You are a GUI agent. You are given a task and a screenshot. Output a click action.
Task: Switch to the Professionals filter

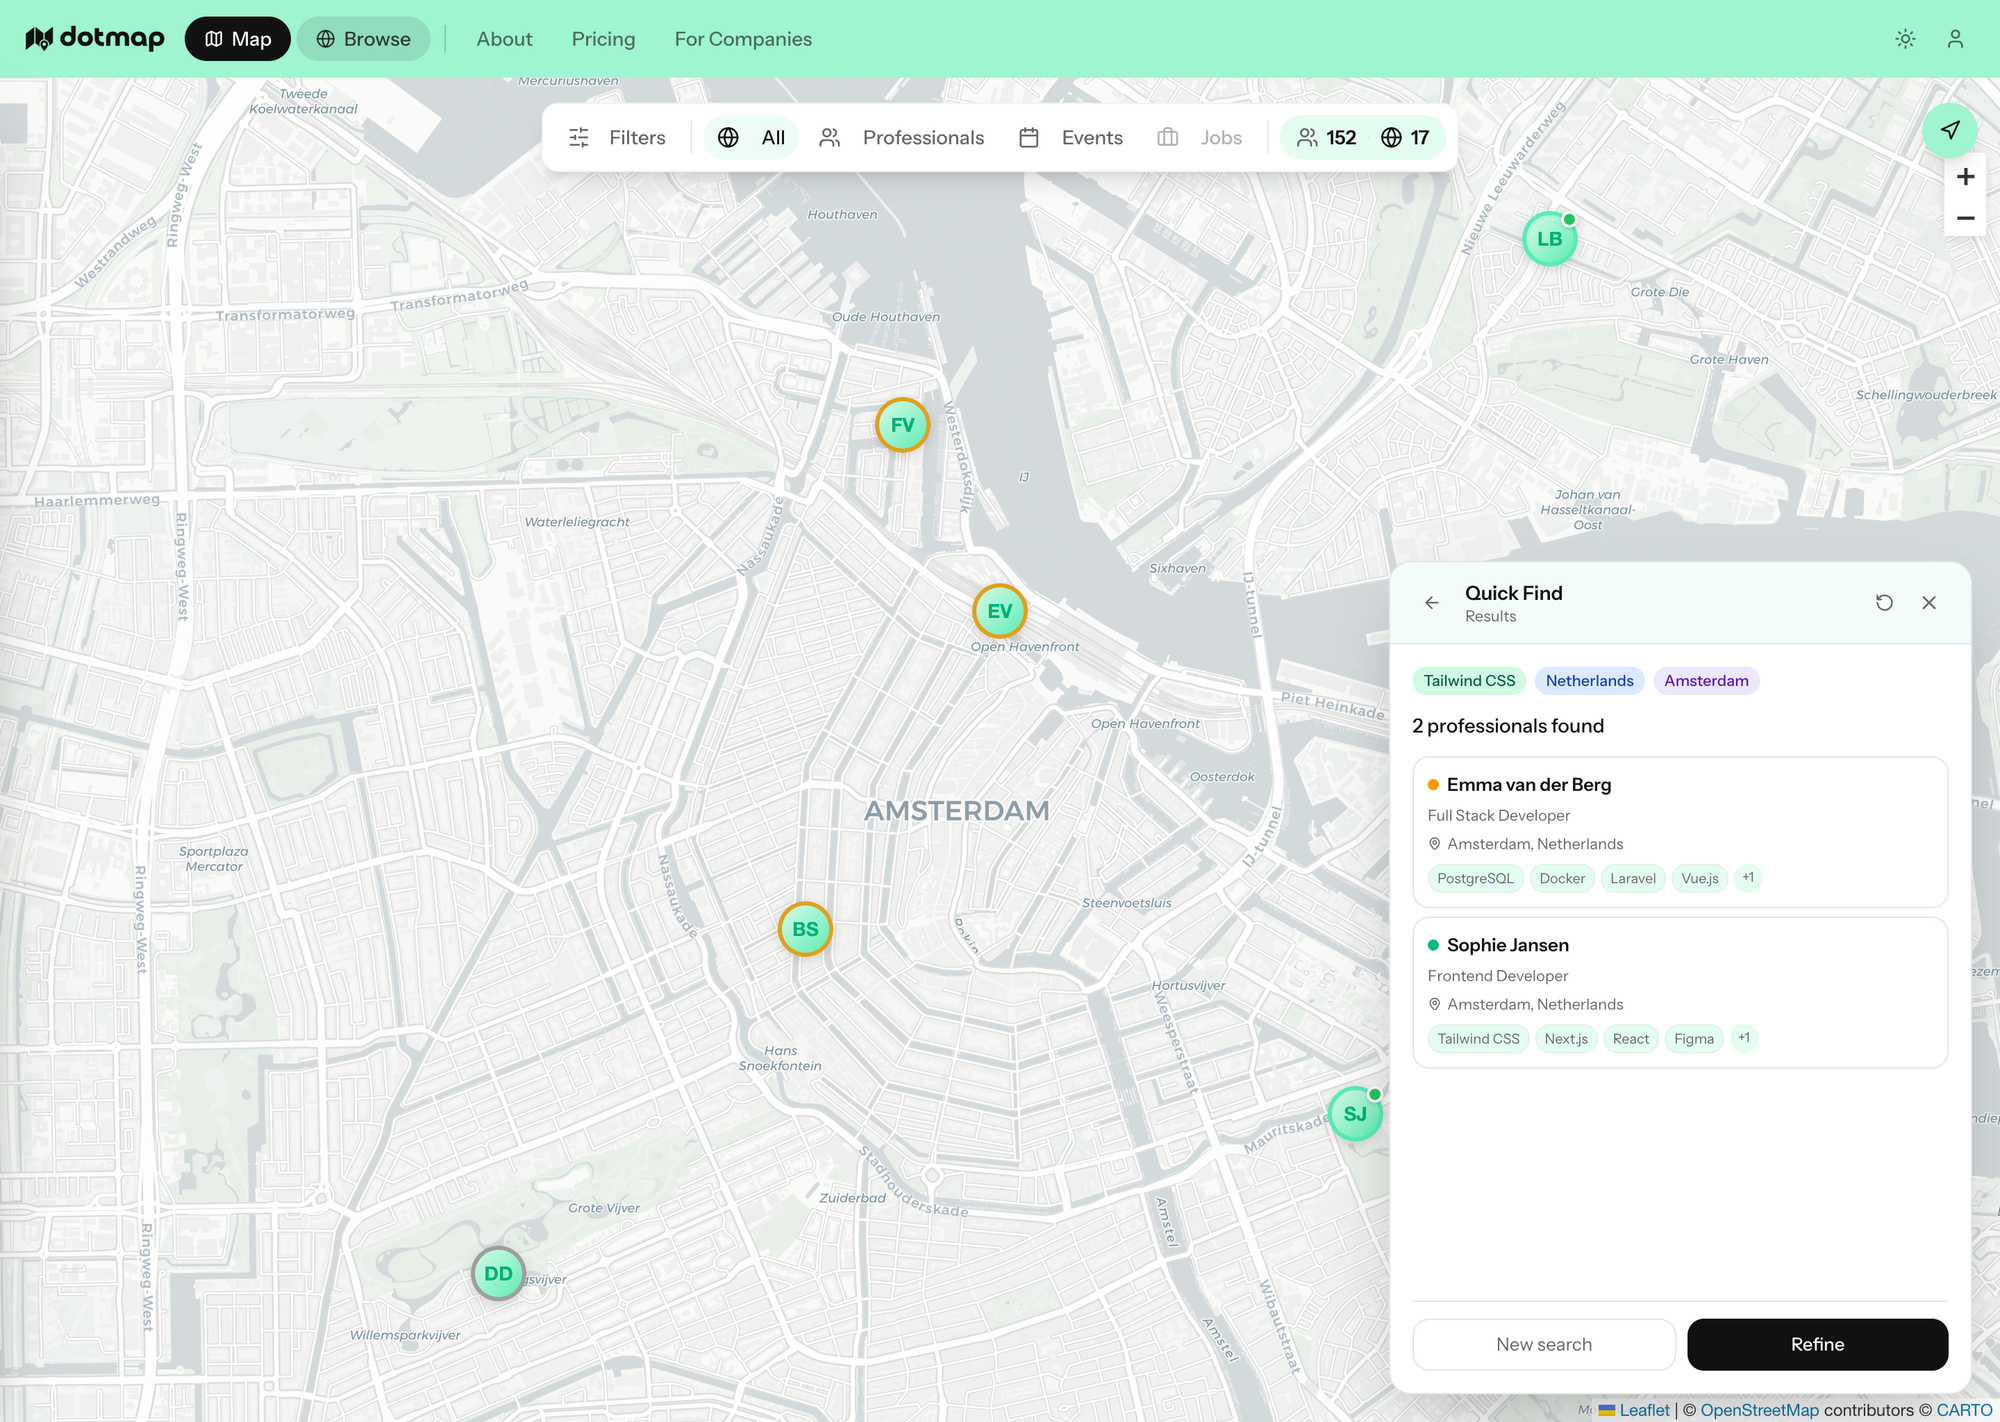pyautogui.click(x=902, y=138)
